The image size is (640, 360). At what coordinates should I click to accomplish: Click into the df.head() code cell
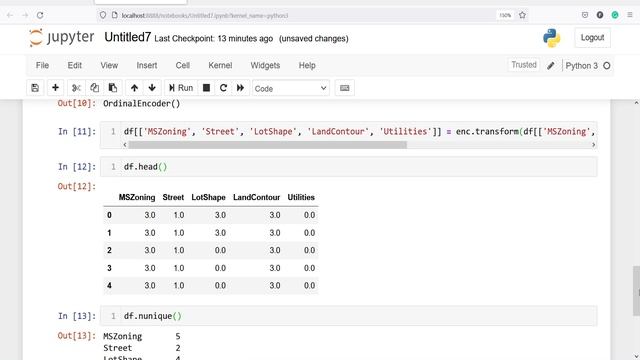(x=349, y=167)
